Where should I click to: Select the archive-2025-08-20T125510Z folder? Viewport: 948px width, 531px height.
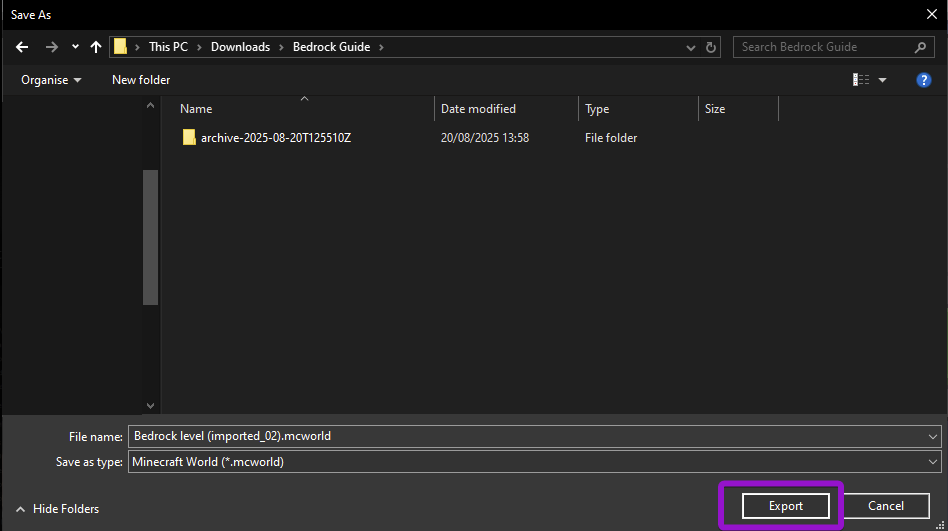point(276,138)
